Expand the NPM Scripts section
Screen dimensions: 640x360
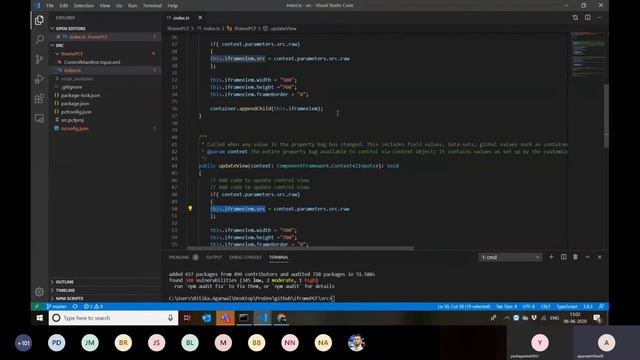tap(69, 298)
